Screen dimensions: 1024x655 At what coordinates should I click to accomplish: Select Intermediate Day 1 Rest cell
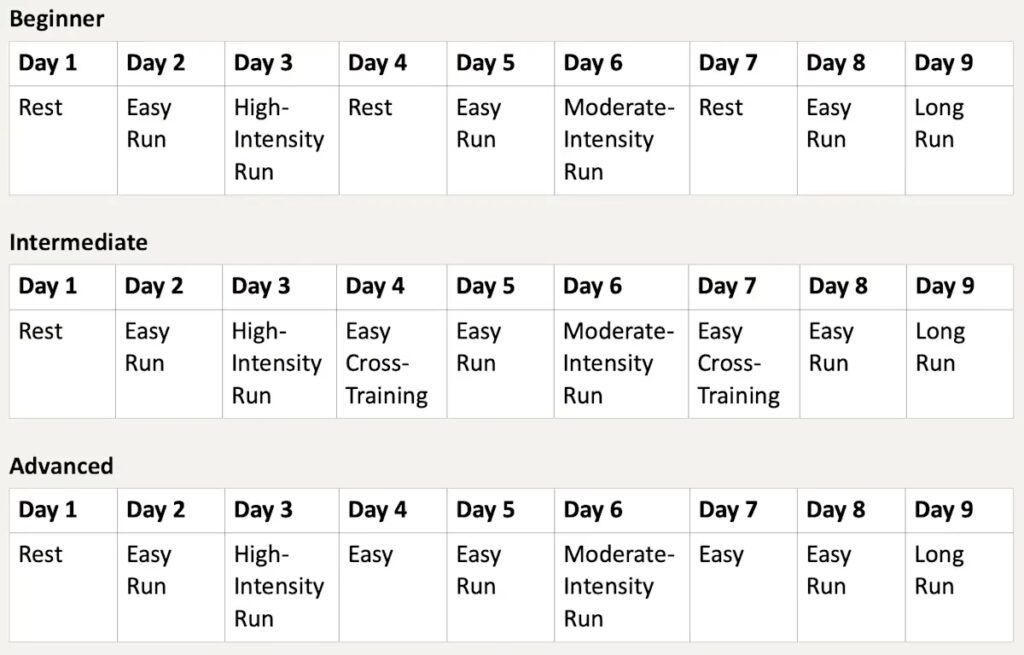(x=62, y=363)
